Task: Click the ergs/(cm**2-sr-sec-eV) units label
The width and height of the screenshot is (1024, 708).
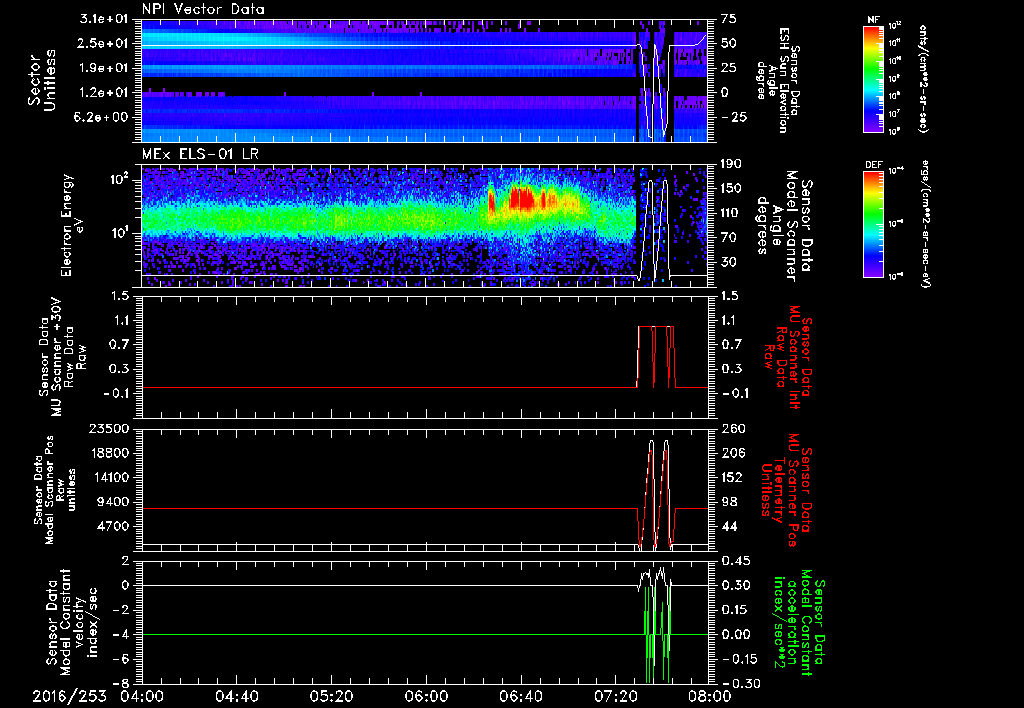Action: tap(927, 224)
